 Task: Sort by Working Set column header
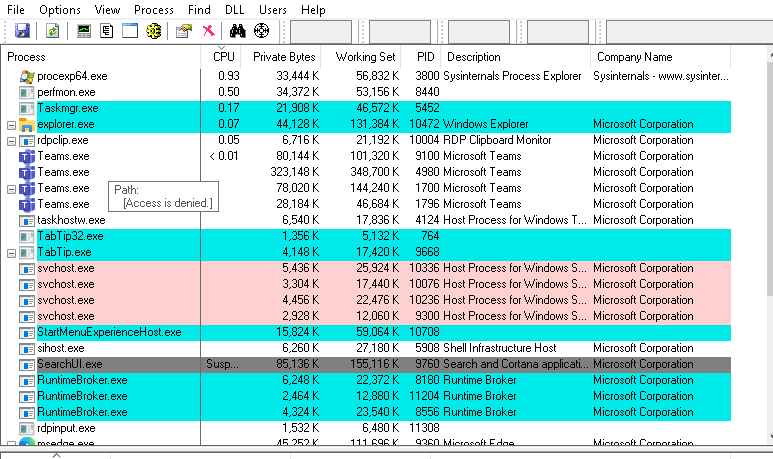click(x=361, y=57)
